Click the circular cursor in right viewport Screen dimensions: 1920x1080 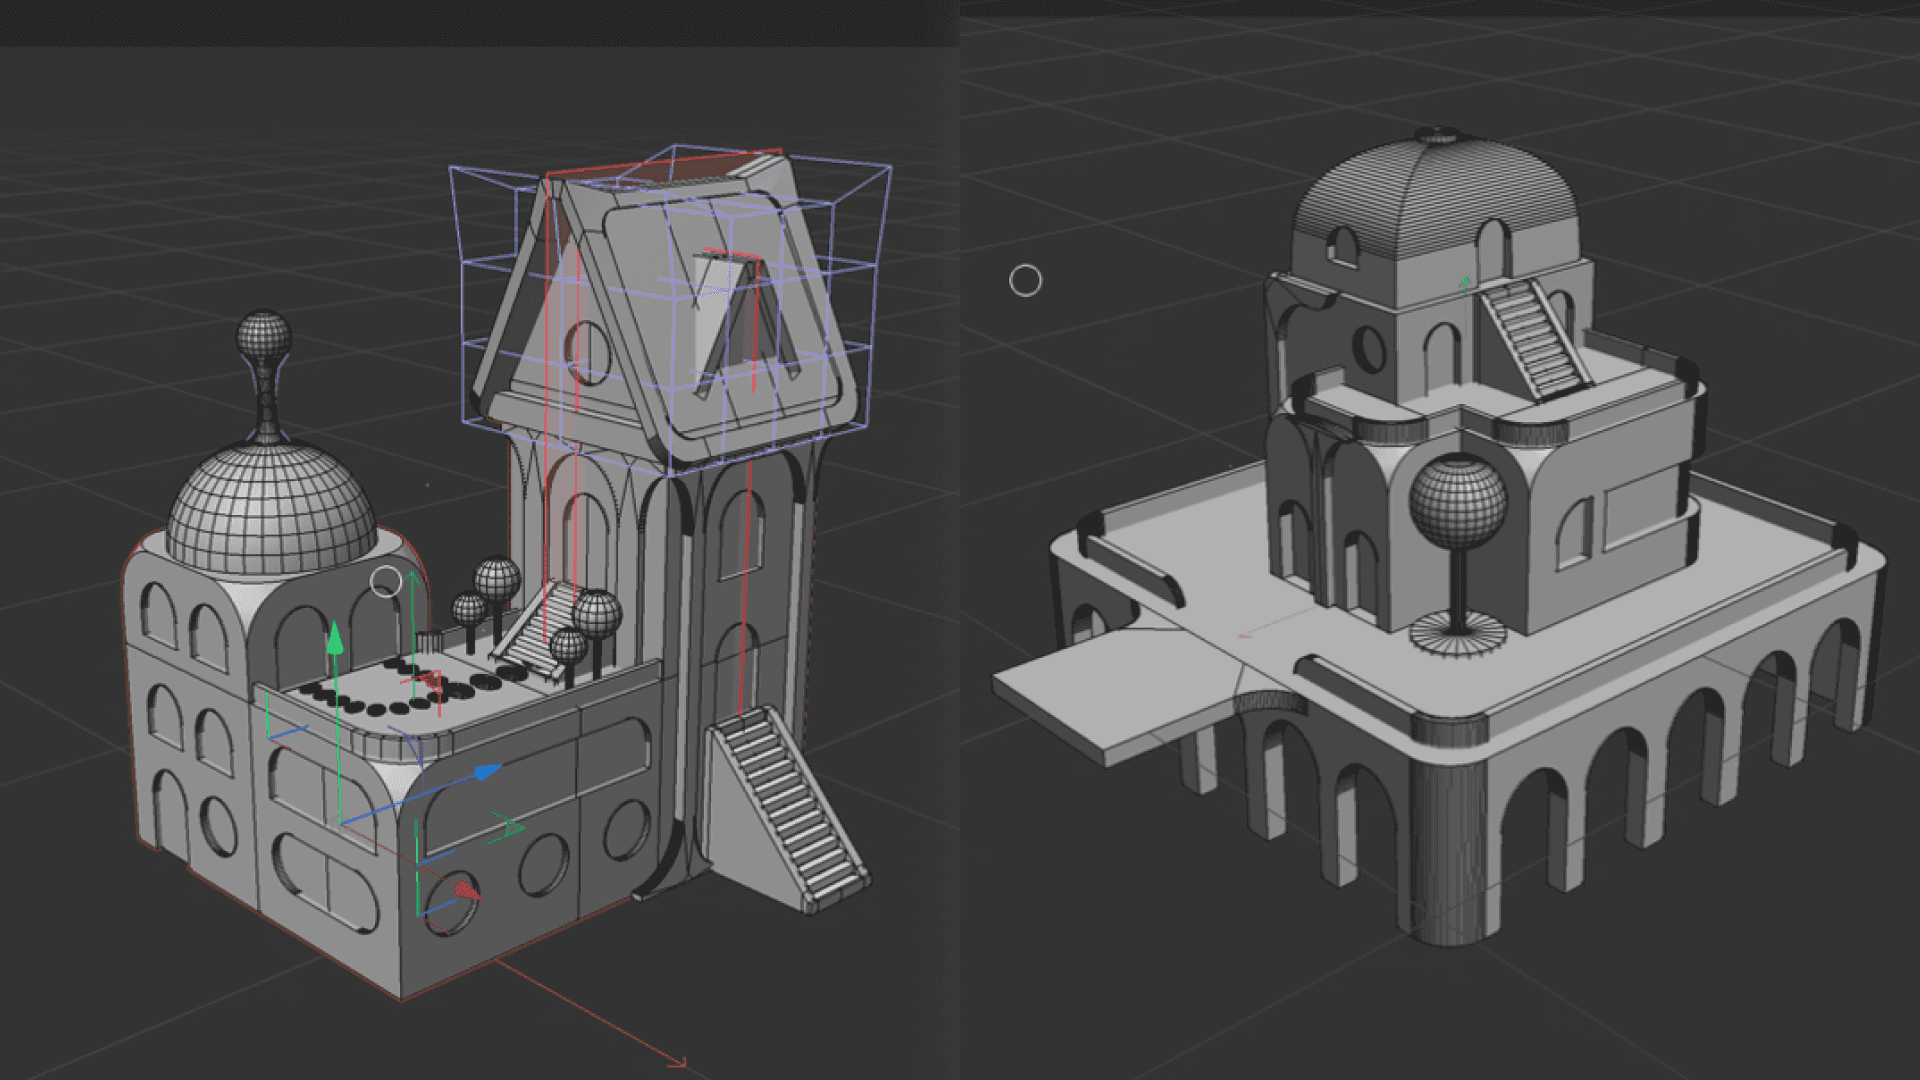point(1025,281)
